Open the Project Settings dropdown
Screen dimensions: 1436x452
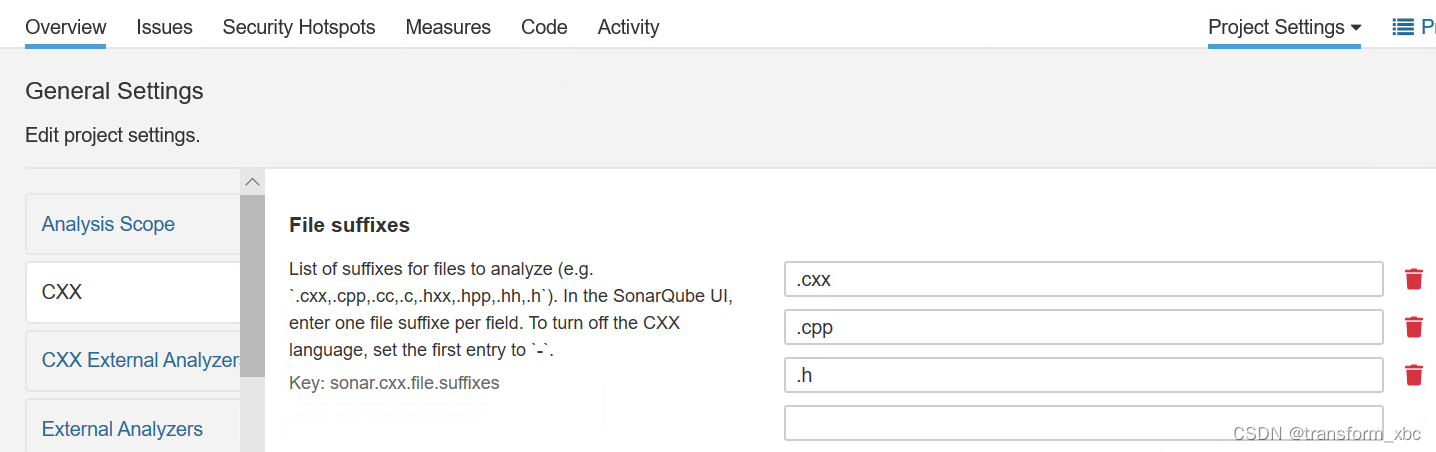click(1284, 27)
